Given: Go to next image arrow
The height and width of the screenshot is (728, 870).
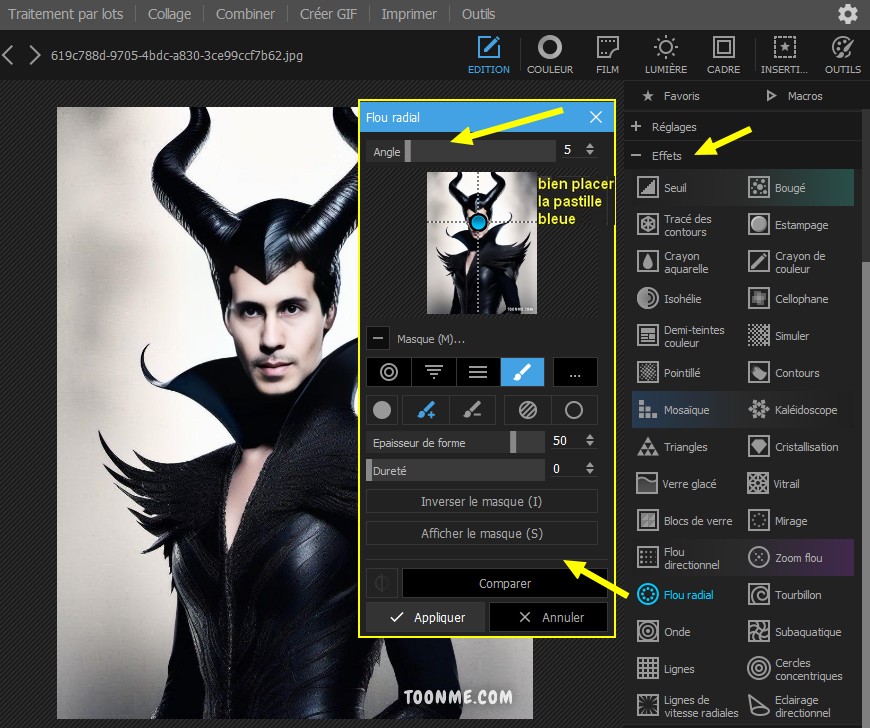Looking at the screenshot, I should pos(34,55).
